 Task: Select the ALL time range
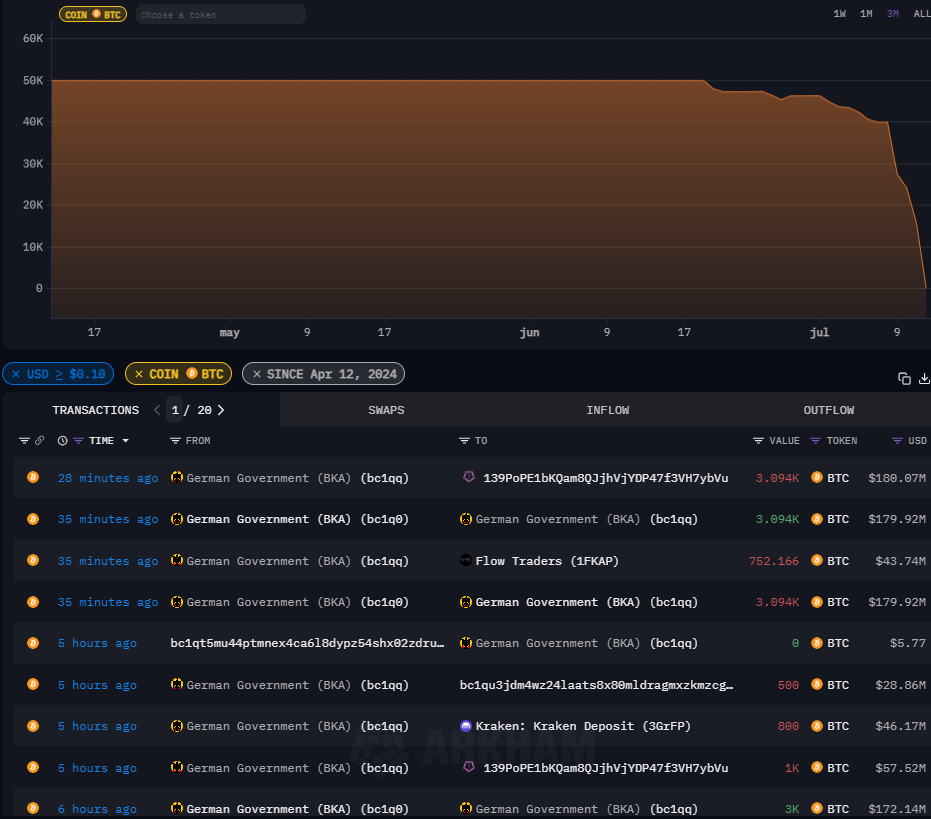tap(922, 14)
